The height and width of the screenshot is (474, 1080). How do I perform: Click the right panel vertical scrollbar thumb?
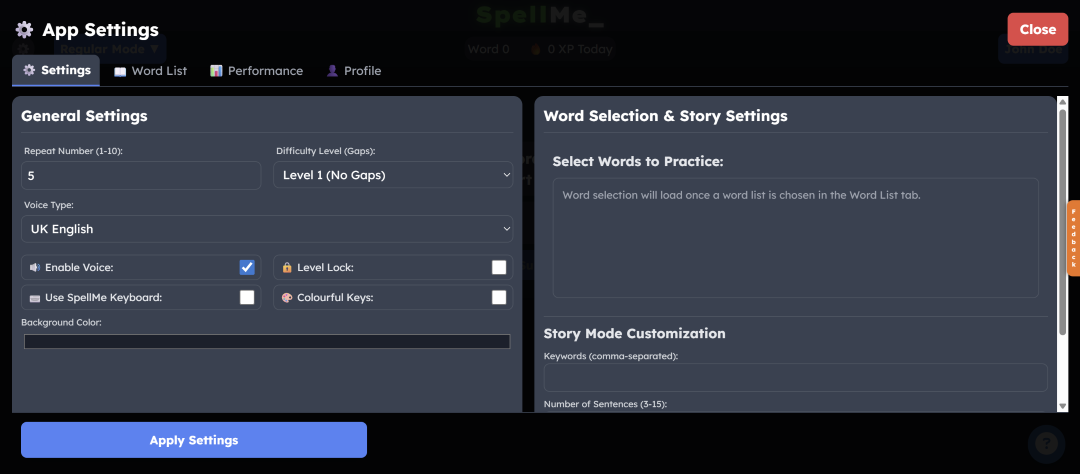point(1062,223)
